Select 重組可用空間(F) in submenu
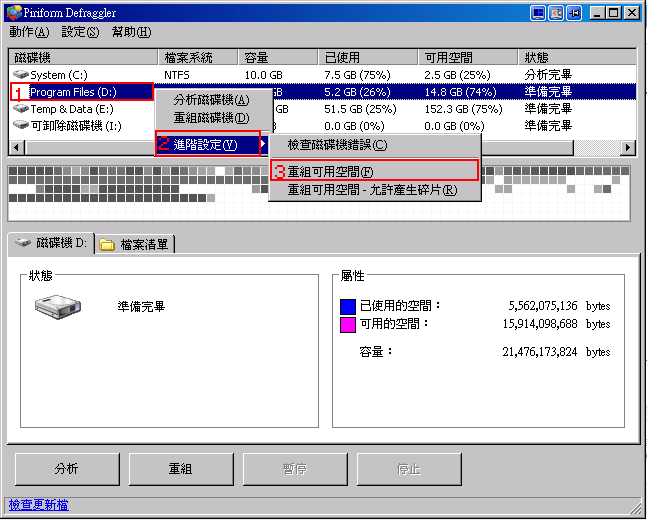The image size is (647, 520). [374, 171]
